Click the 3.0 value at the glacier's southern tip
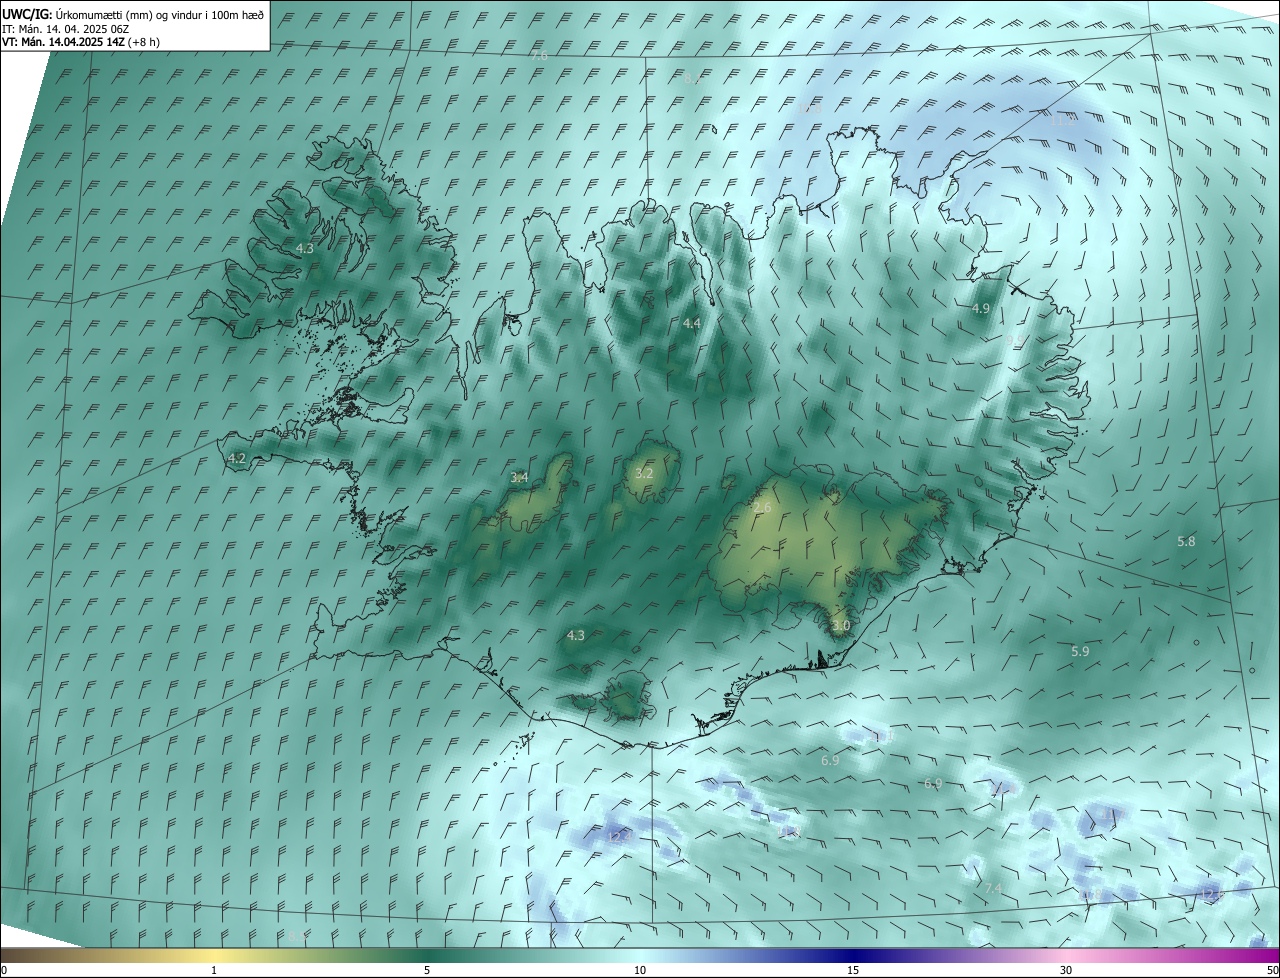 tap(840, 626)
